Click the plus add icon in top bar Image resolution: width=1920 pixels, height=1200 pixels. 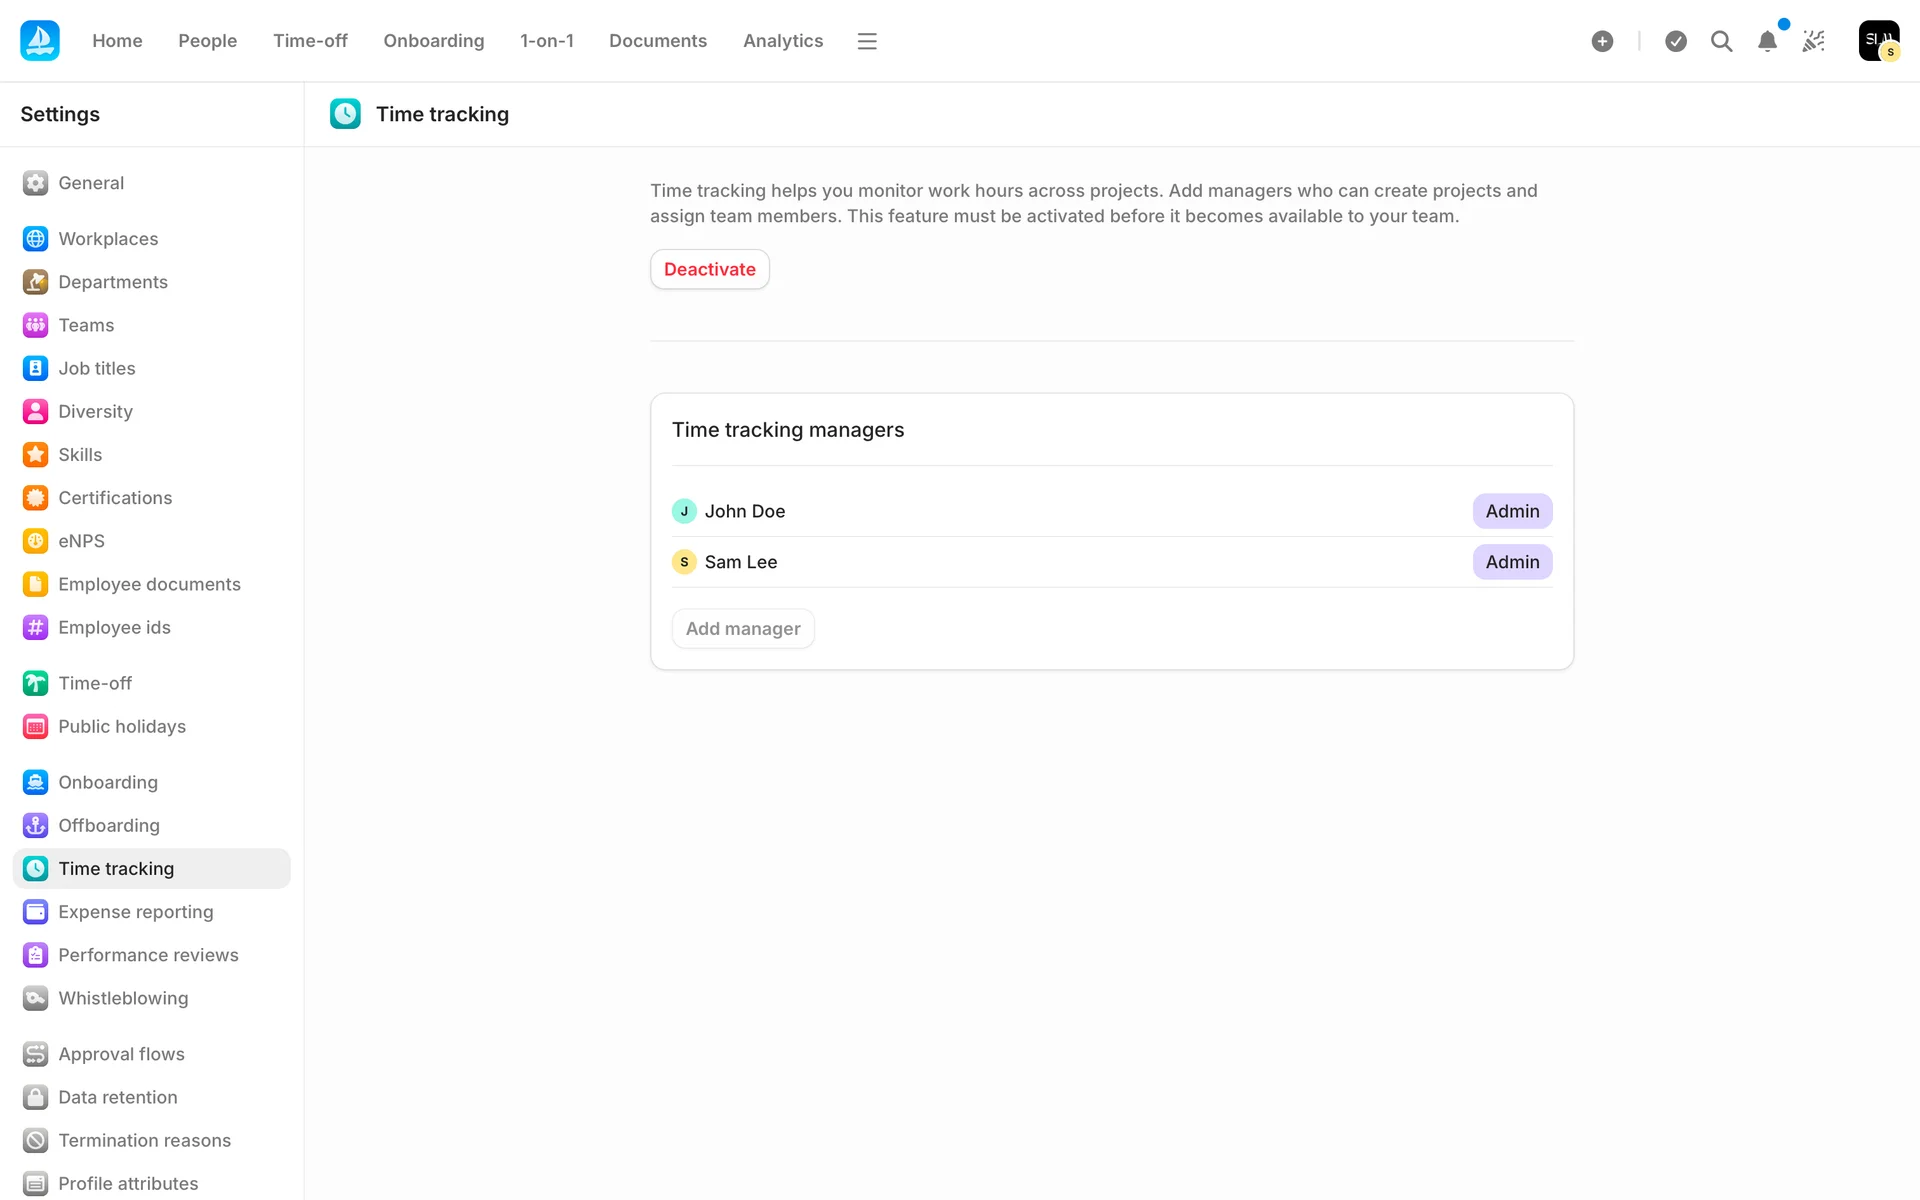point(1602,41)
